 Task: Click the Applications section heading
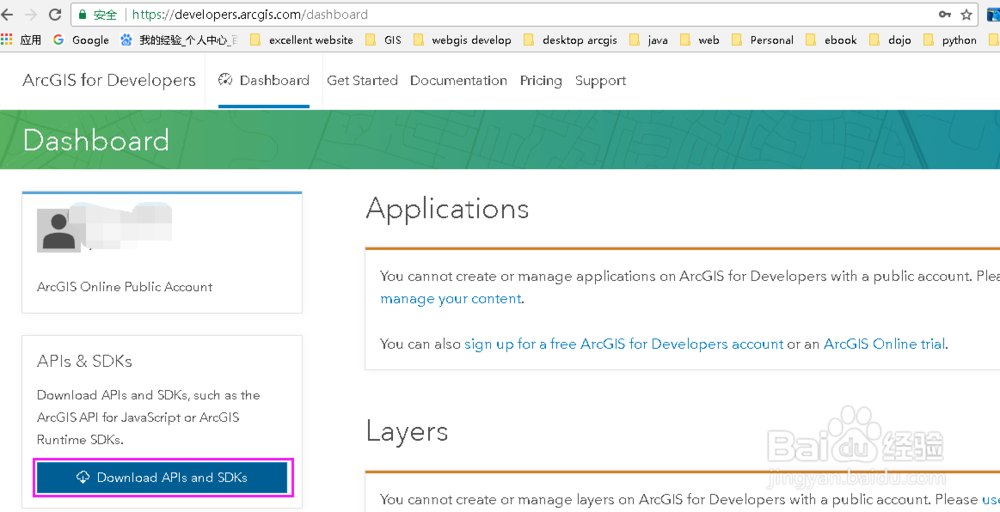click(x=448, y=209)
